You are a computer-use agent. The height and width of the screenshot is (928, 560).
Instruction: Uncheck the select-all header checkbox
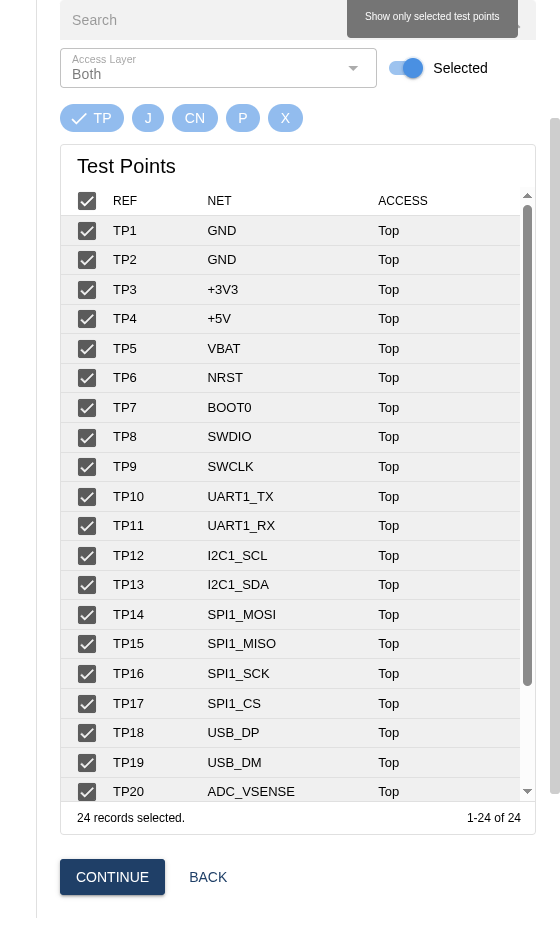87,201
